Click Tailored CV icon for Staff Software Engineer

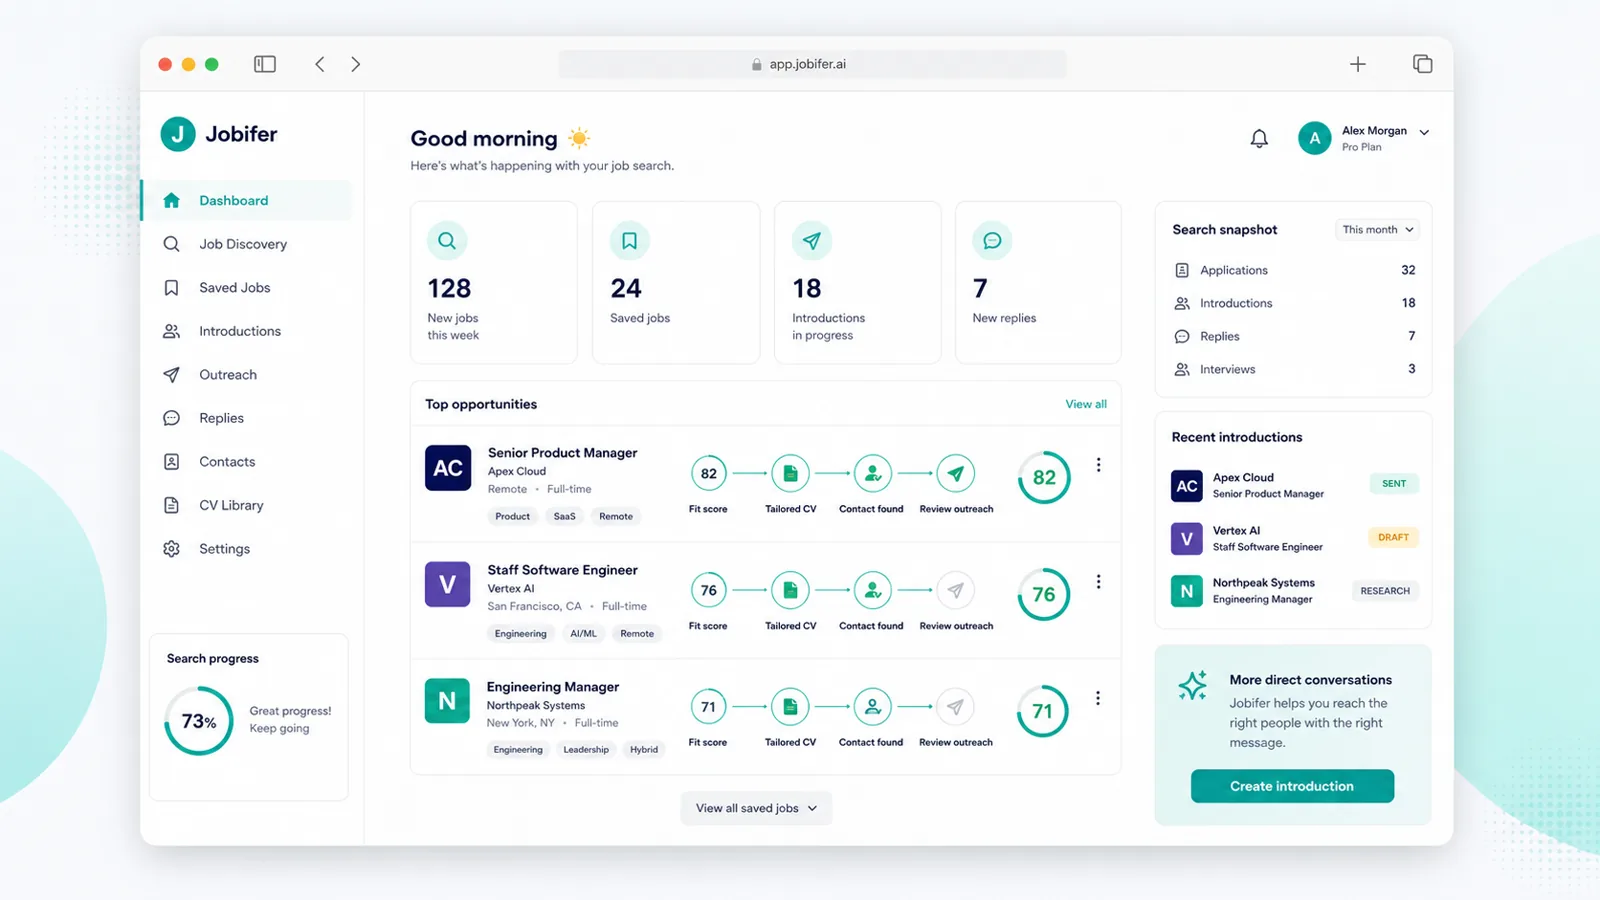[790, 590]
